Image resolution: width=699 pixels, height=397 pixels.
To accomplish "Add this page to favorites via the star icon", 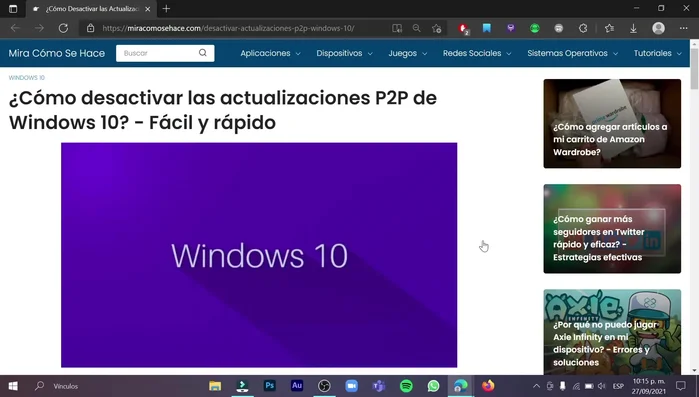I will click(x=436, y=29).
